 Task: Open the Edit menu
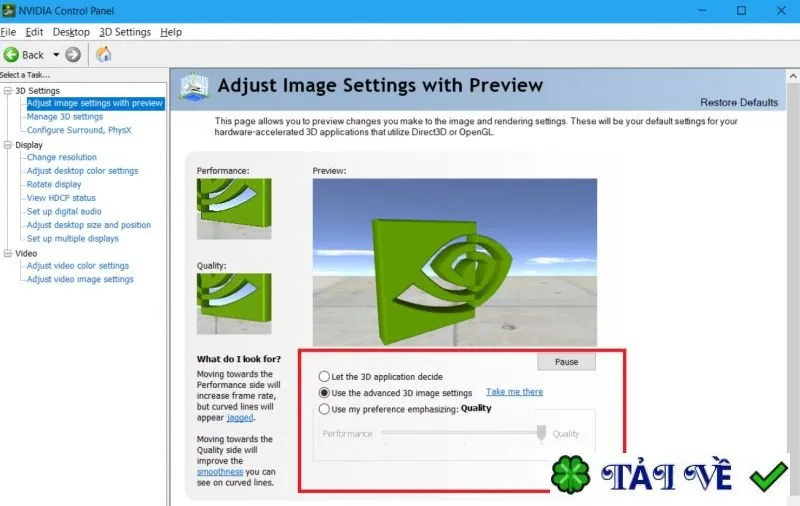coord(34,32)
